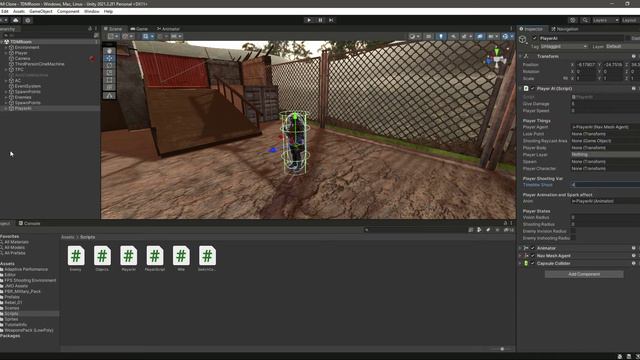Click the Timebtw Shoot value field
The width and height of the screenshot is (640, 360).
605,185
